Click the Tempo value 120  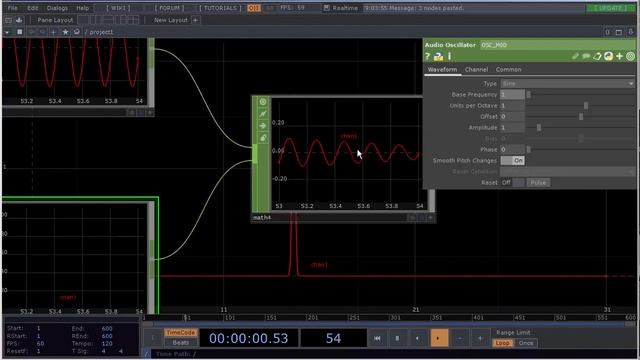pyautogui.click(x=107, y=344)
